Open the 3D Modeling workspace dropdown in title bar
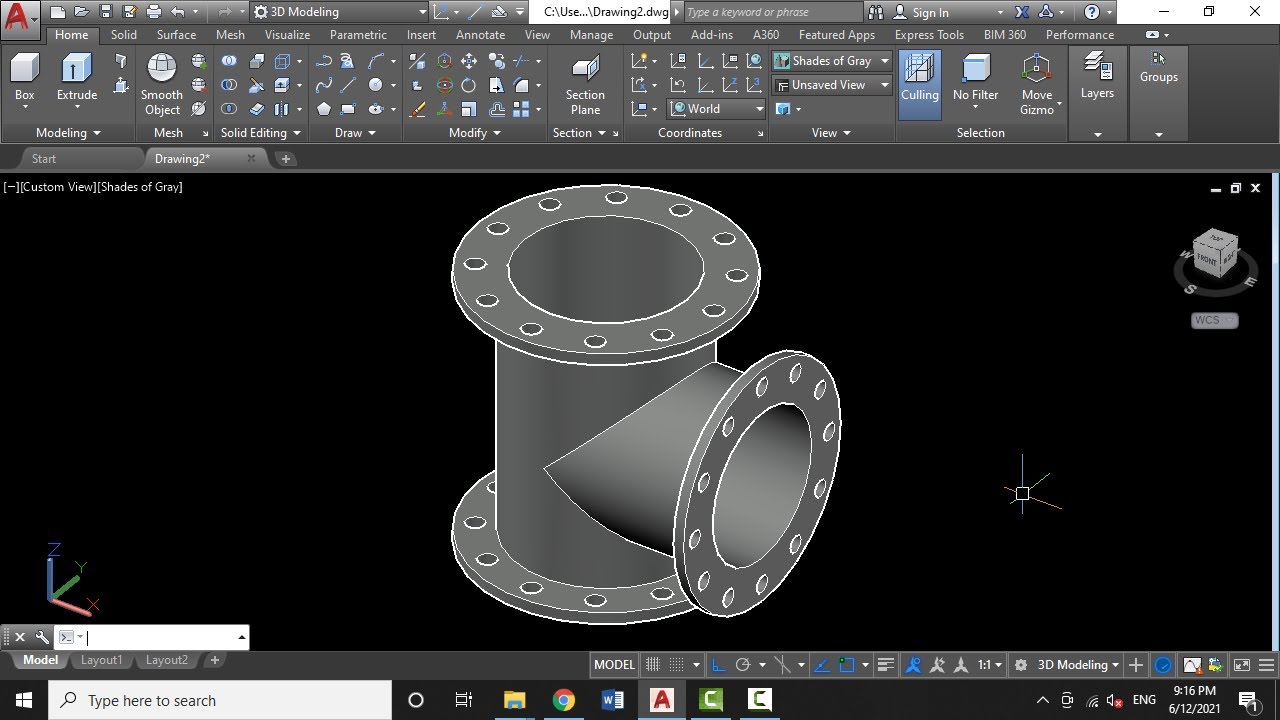Image resolution: width=1280 pixels, height=720 pixels. [x=340, y=12]
